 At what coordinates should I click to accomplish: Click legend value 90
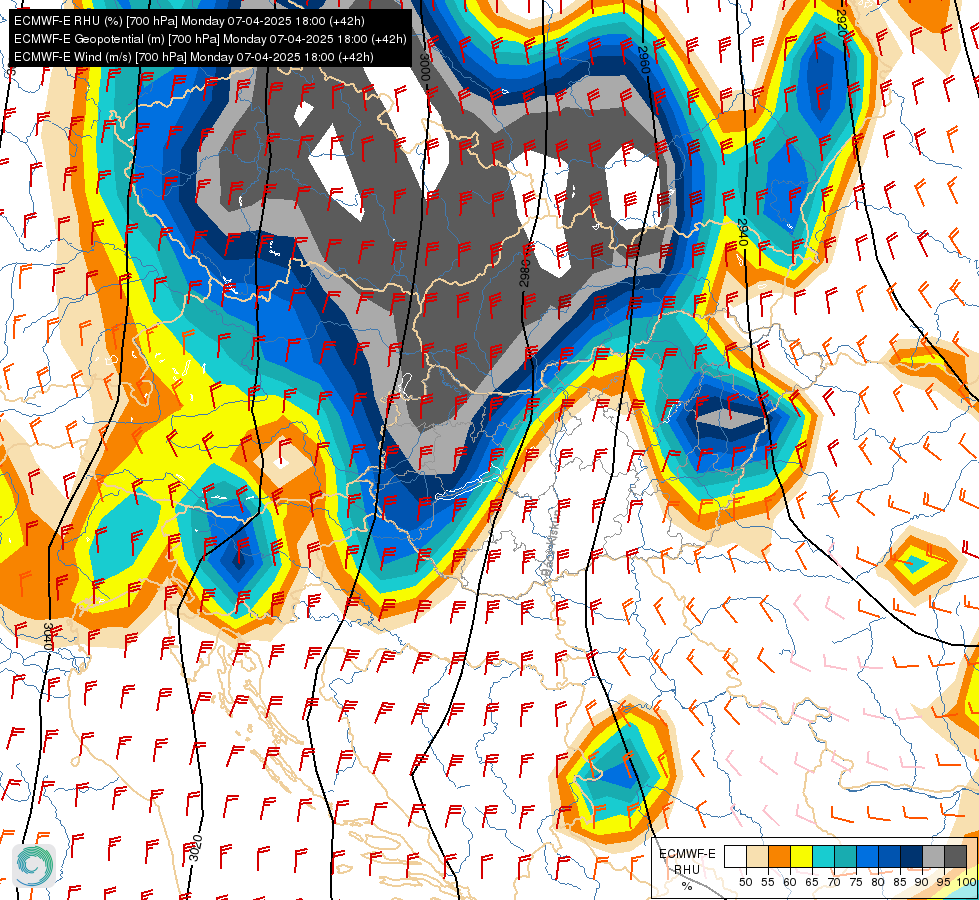pos(922,882)
